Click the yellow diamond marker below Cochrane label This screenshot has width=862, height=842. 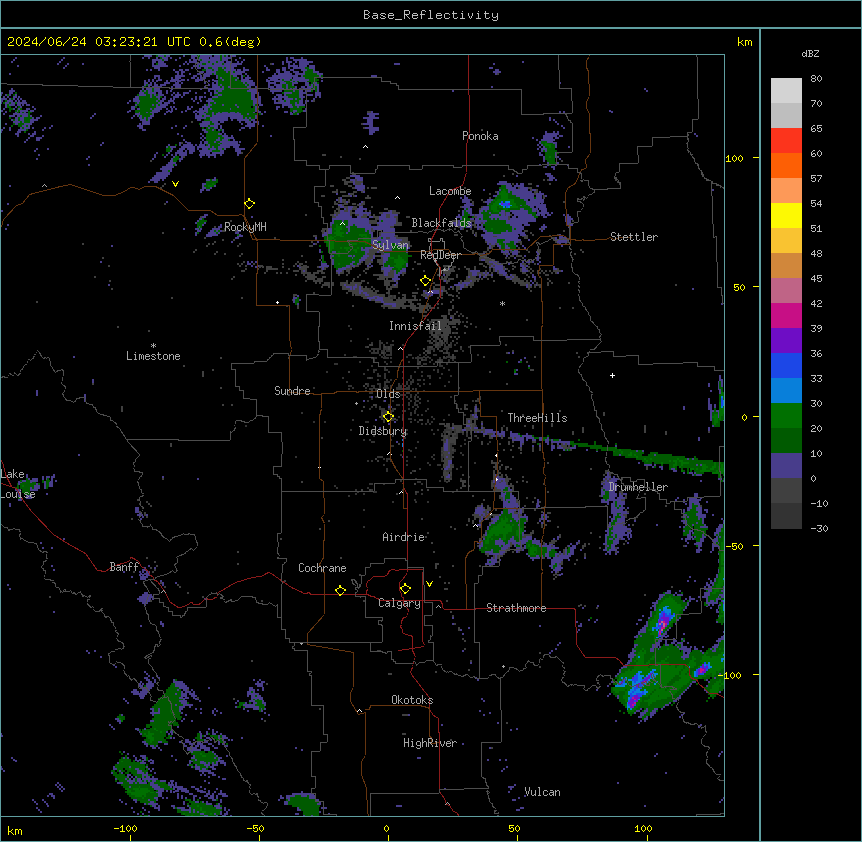coord(340,590)
